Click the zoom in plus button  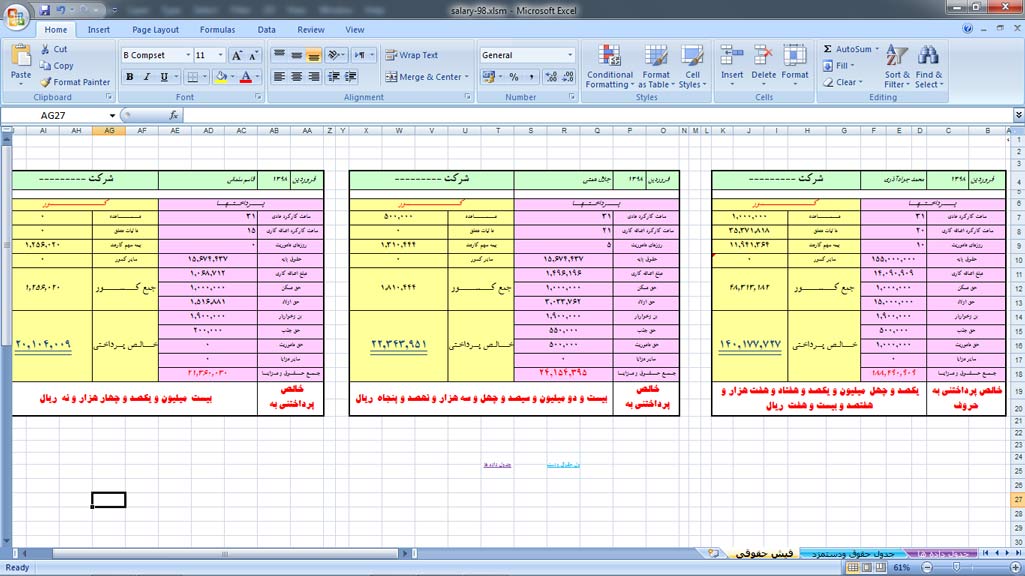[1012, 567]
